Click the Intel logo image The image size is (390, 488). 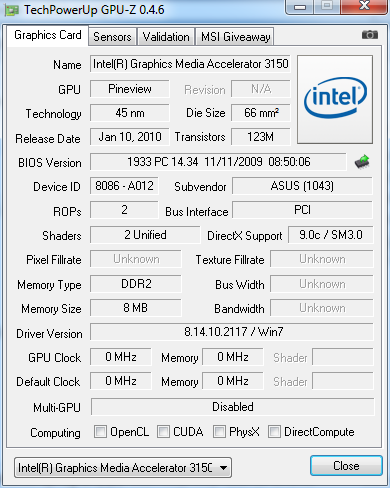335,99
